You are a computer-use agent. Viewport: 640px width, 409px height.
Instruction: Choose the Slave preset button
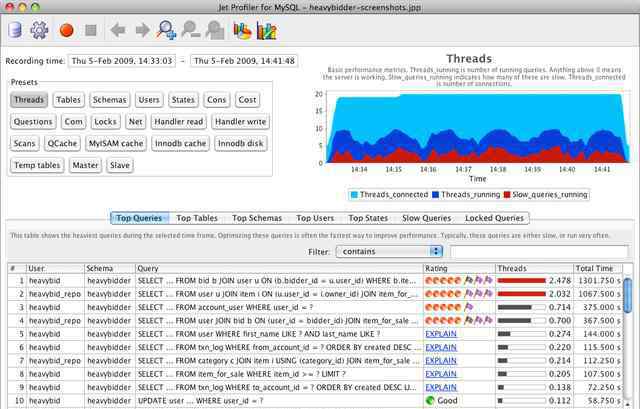[x=120, y=165]
